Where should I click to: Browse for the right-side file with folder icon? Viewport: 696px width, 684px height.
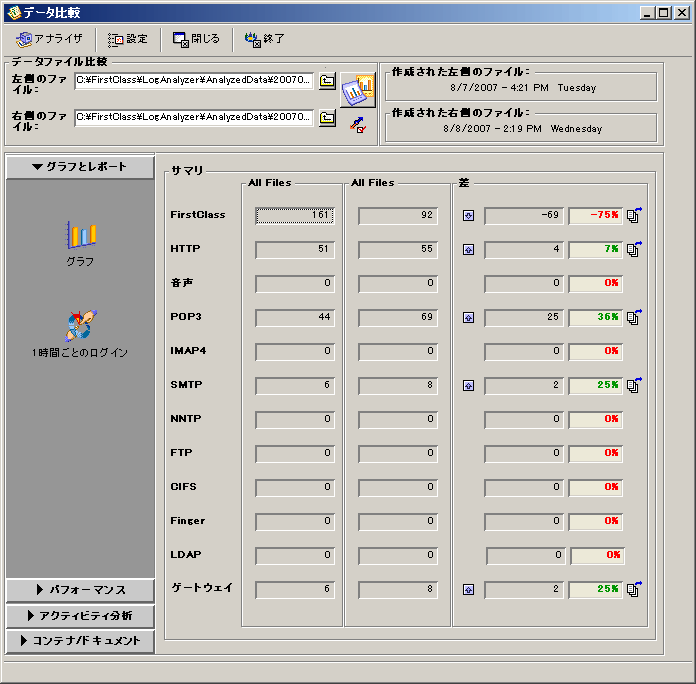327,119
